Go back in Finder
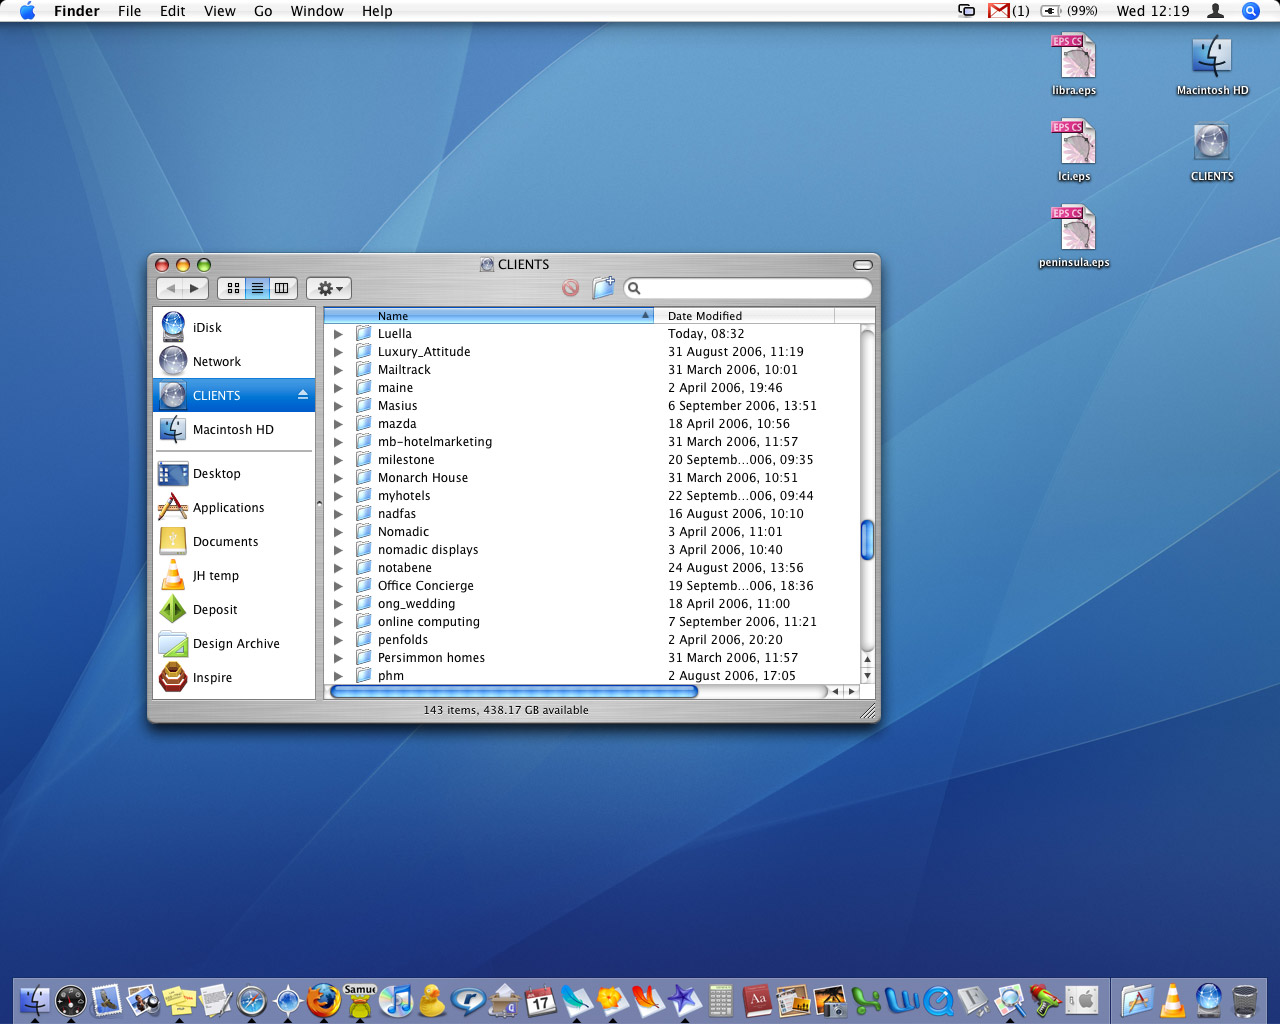The height and width of the screenshot is (1024, 1280). point(170,288)
